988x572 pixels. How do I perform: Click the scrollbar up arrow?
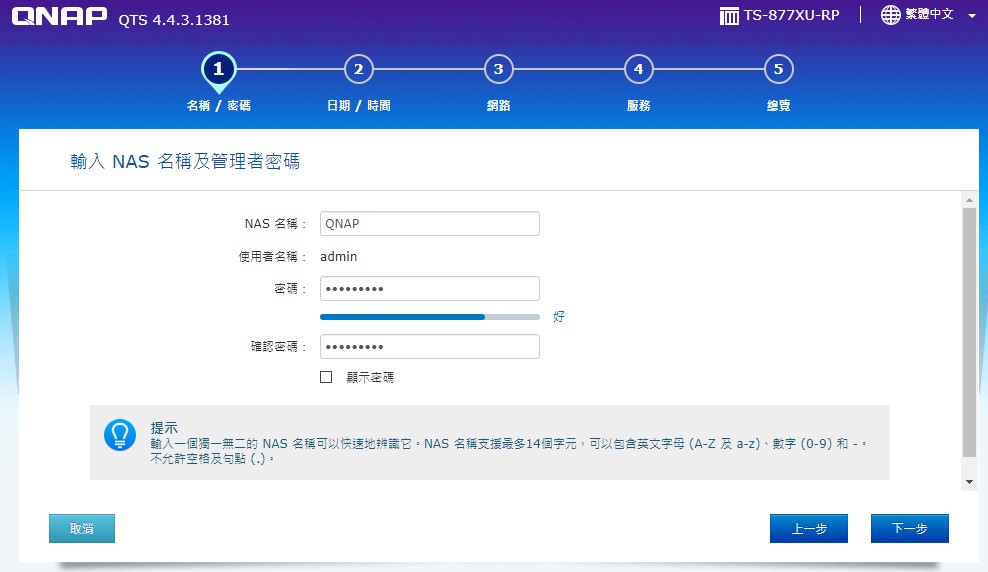point(968,199)
